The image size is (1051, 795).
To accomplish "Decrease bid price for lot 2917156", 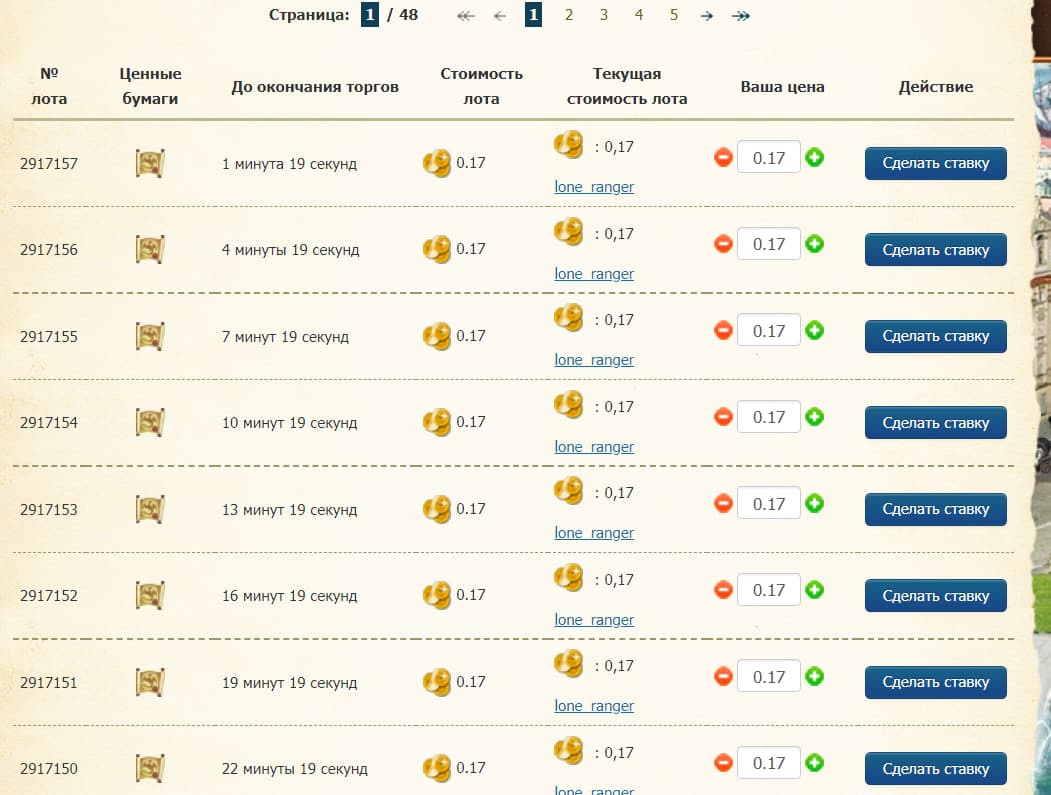I will tap(723, 244).
